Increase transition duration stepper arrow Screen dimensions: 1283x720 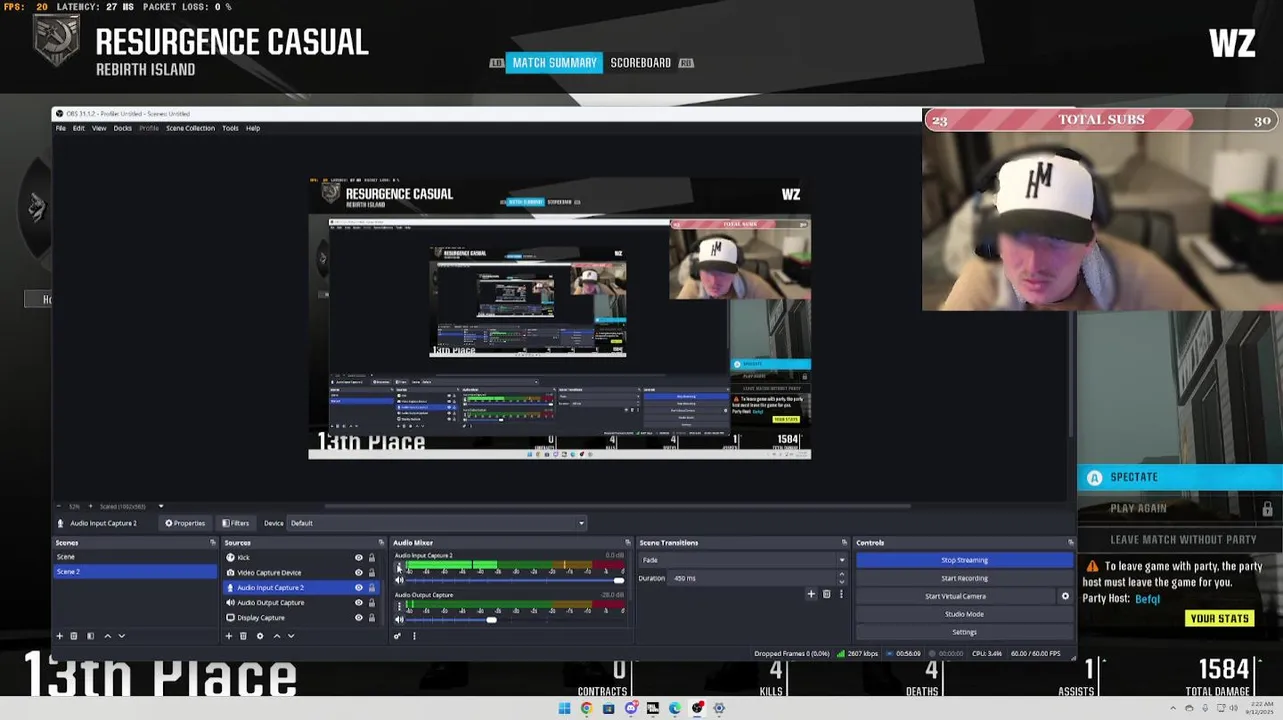click(841, 575)
